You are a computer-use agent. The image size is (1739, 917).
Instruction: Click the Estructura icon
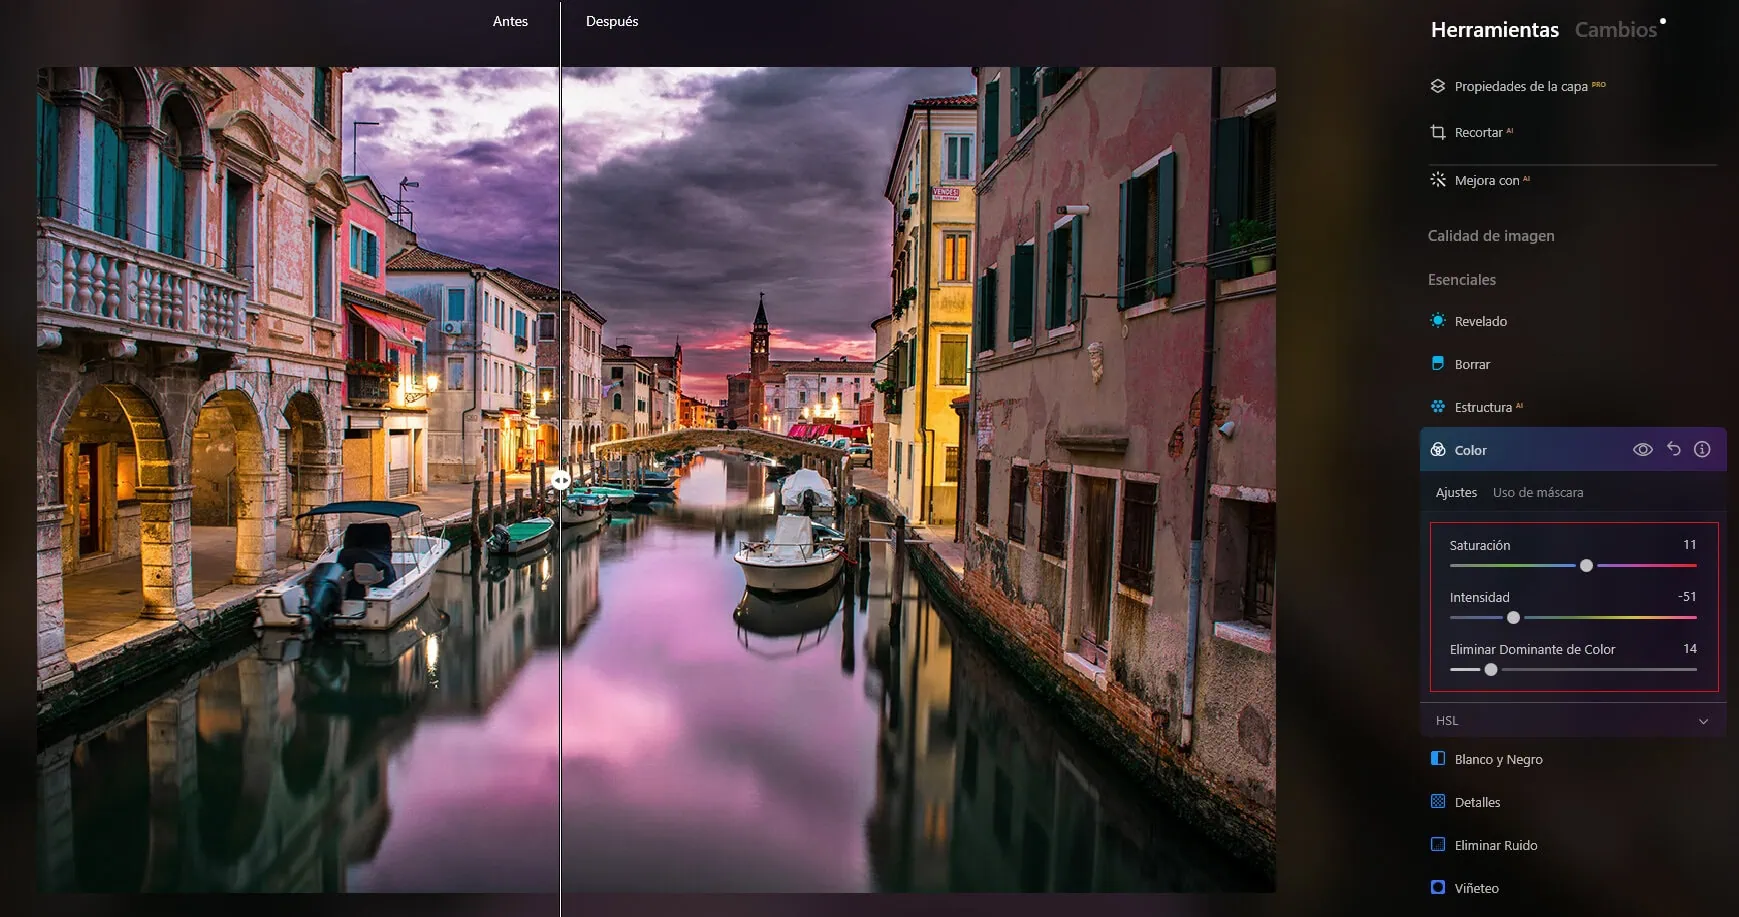coord(1438,407)
